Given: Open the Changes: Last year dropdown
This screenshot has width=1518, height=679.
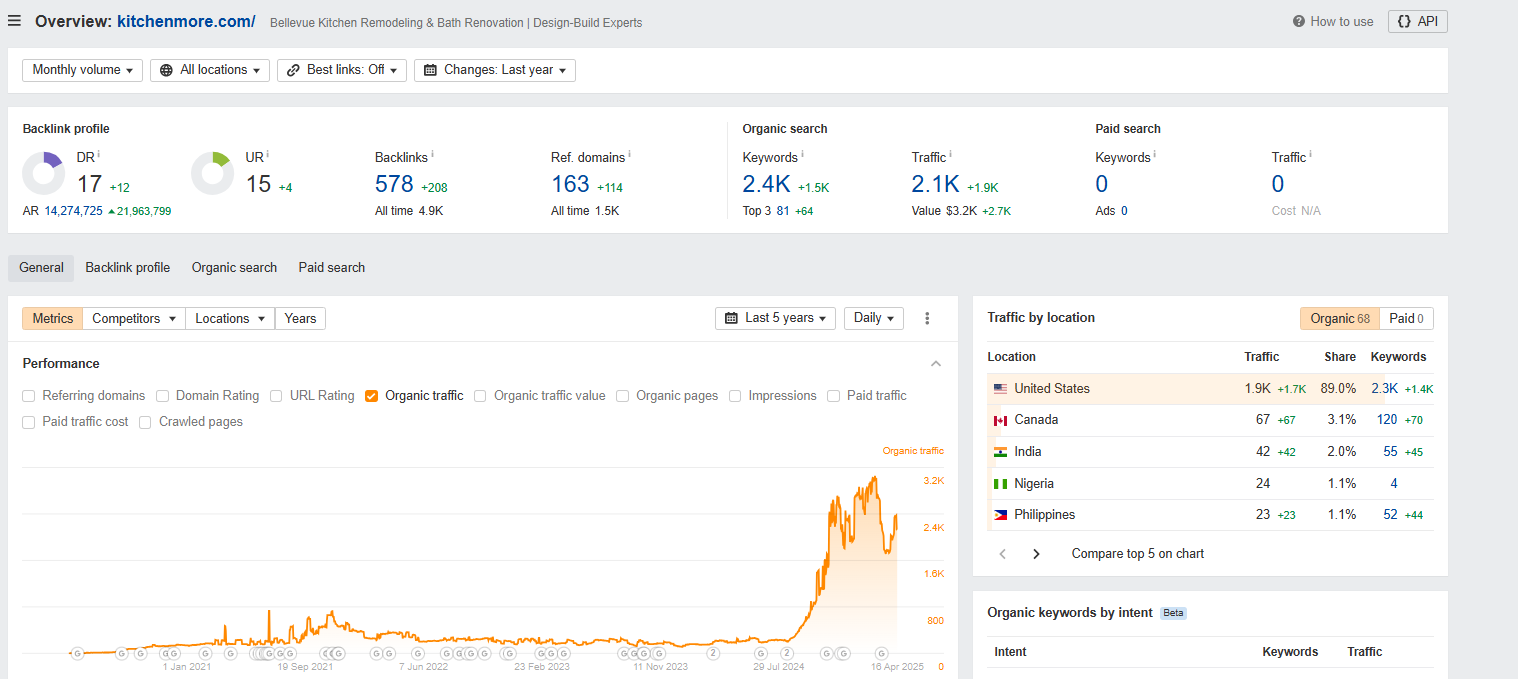Looking at the screenshot, I should point(495,70).
